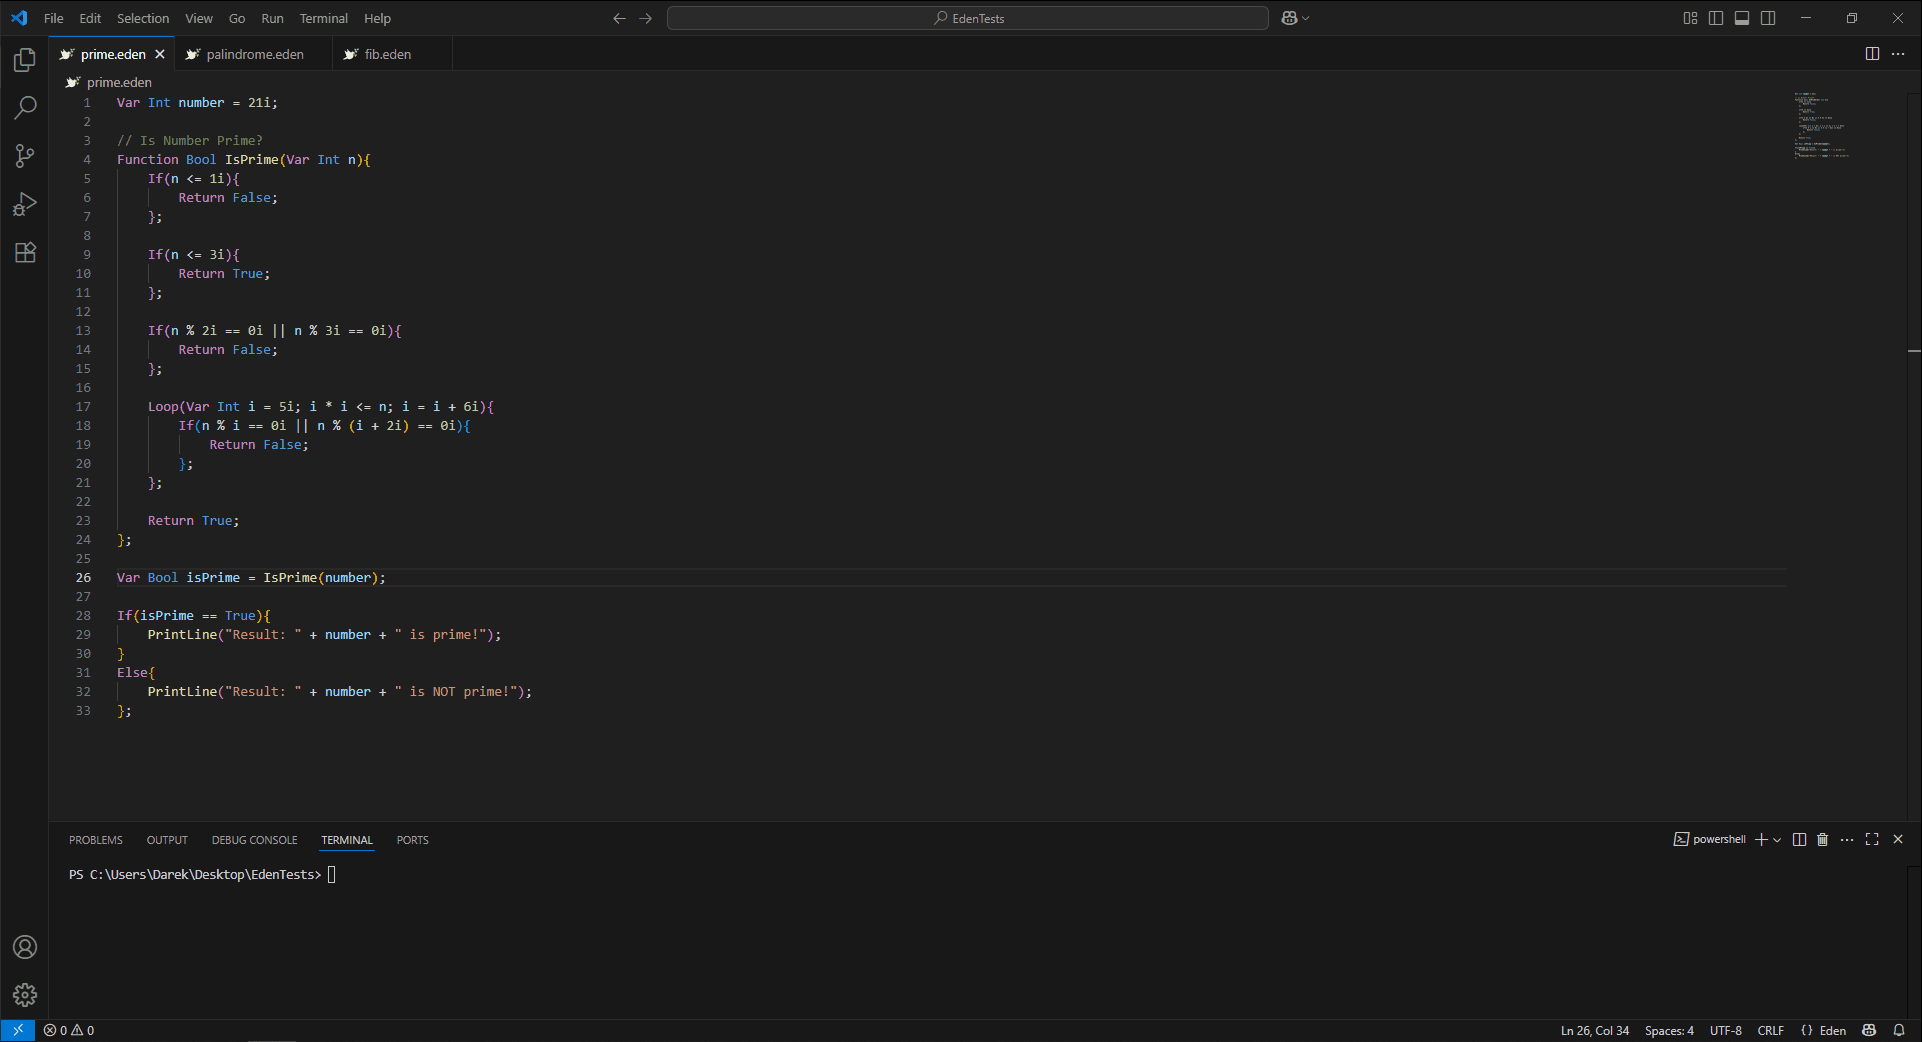The height and width of the screenshot is (1042, 1922).
Task: Open Copilot status icon in status bar
Action: (x=1869, y=1030)
